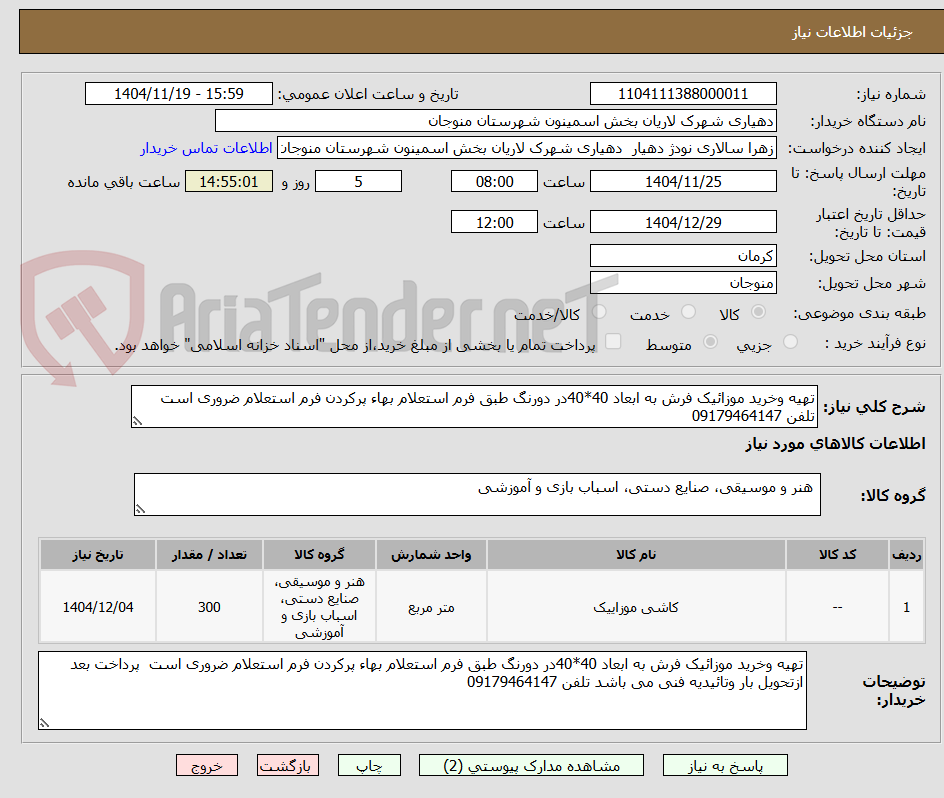Click the بازگشت back button
This screenshot has height=798, width=944.
coord(288,765)
